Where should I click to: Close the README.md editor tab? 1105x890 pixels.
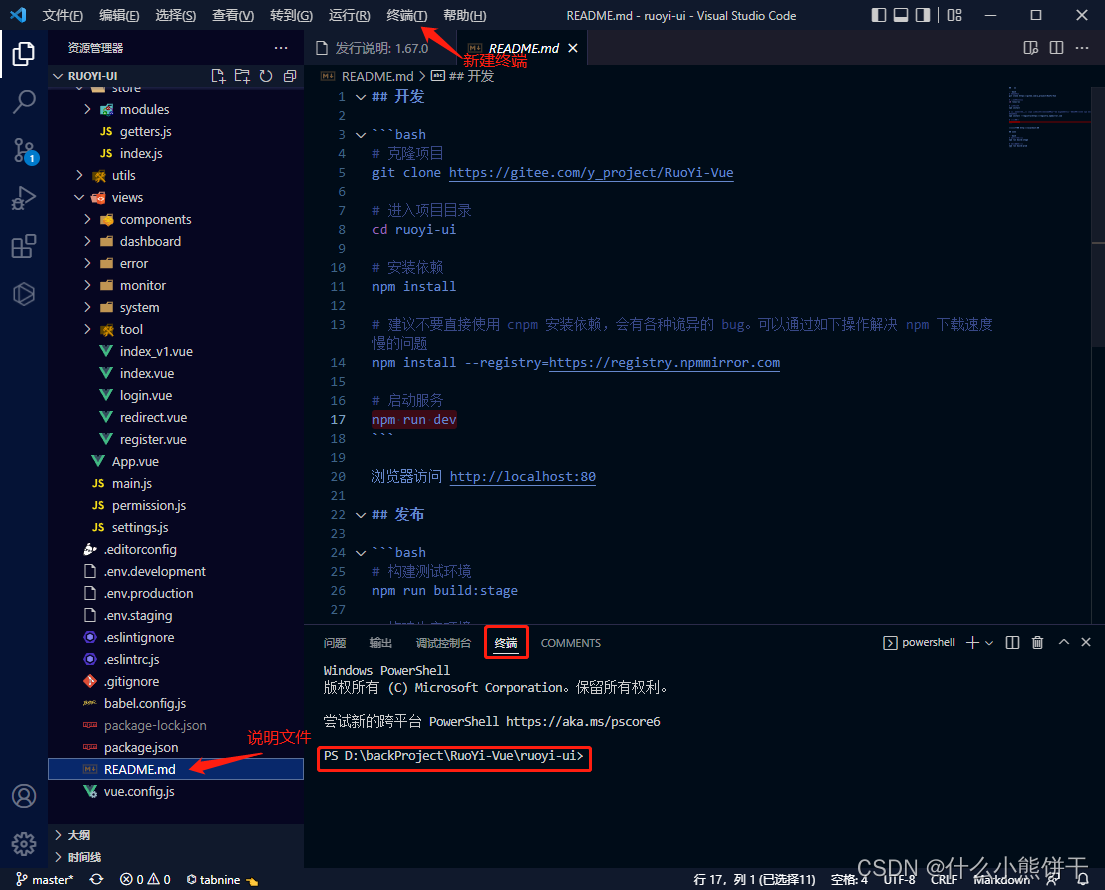573,48
